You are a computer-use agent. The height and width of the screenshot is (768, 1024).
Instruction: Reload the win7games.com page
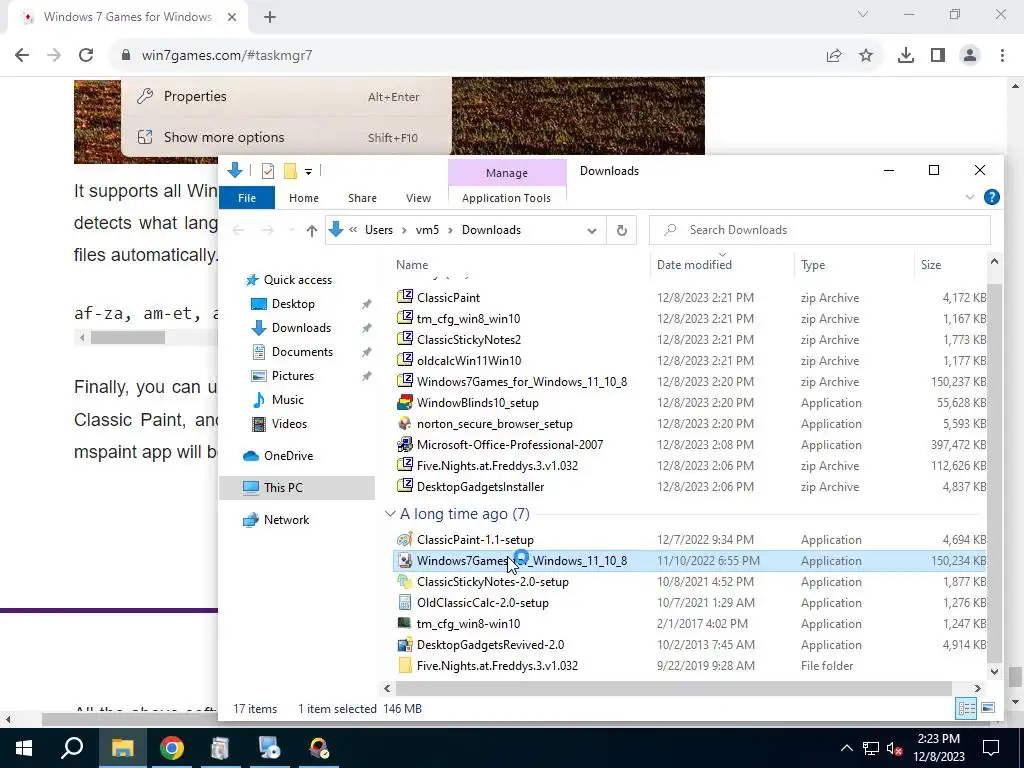pos(86,56)
